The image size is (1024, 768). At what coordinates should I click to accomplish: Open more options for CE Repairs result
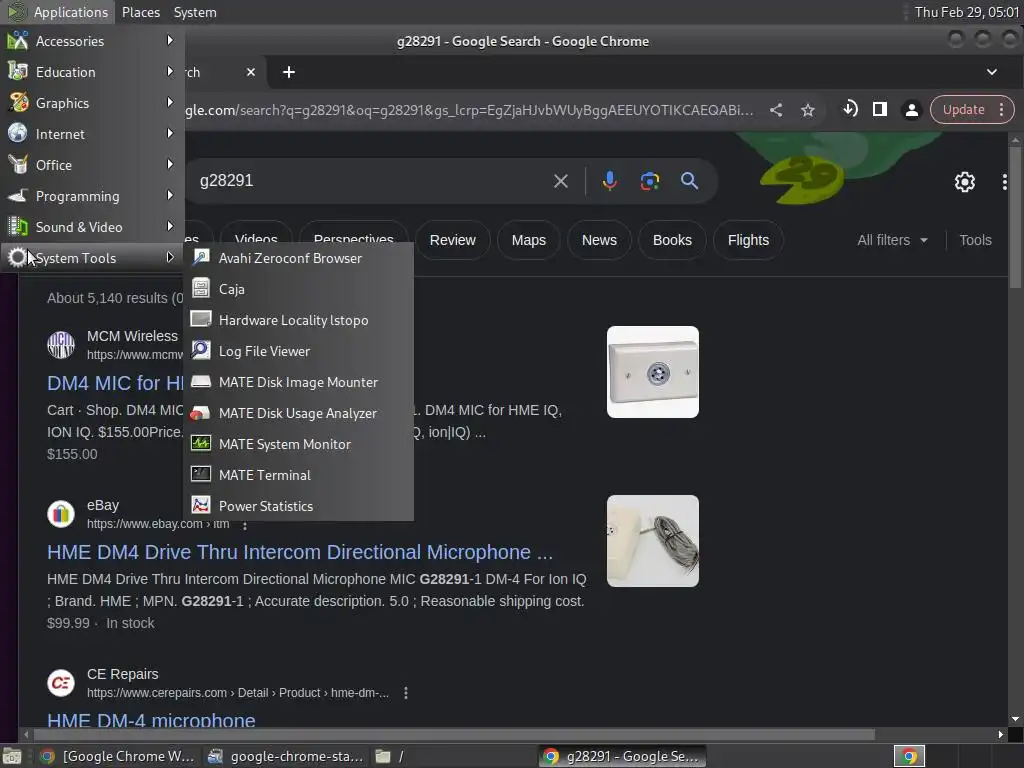[406, 693]
